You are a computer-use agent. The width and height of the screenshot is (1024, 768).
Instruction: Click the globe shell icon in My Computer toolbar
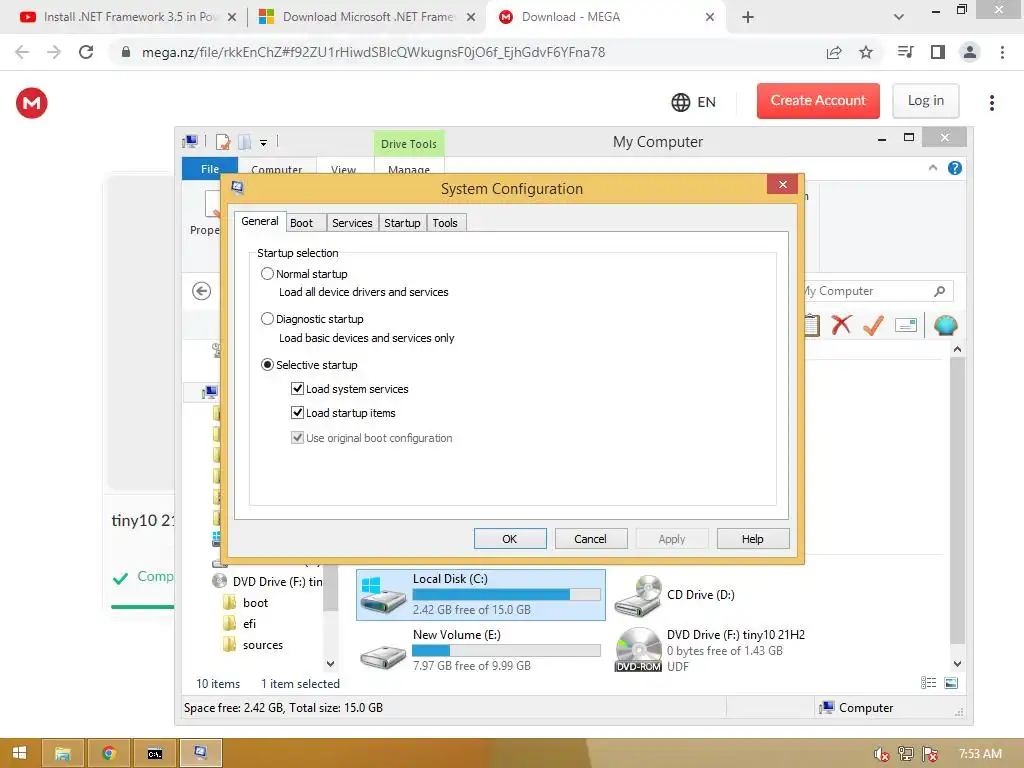click(x=945, y=325)
